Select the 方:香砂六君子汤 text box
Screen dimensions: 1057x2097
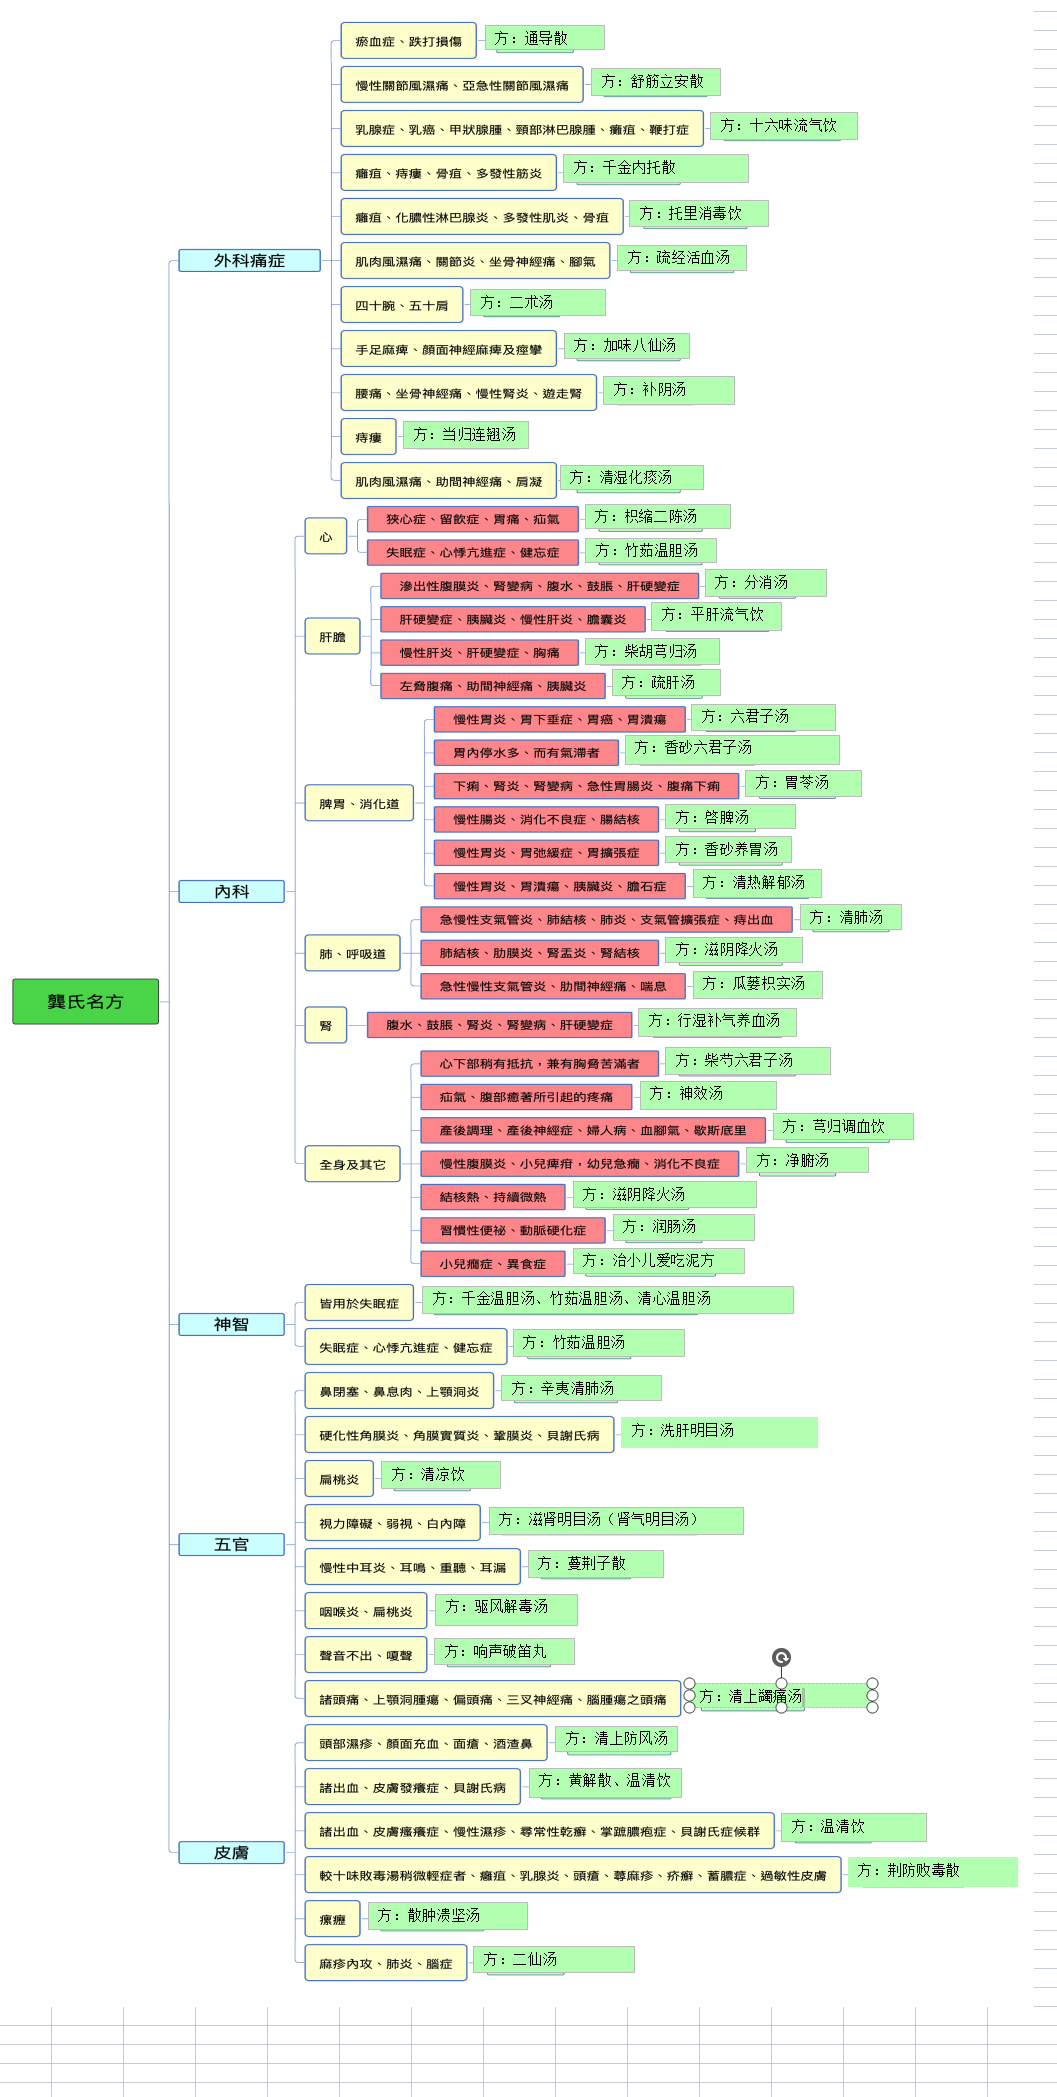[x=733, y=749]
